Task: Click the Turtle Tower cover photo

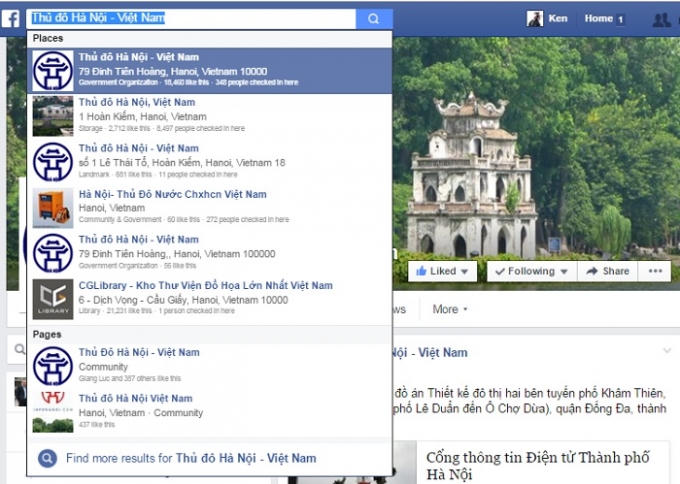Action: (x=536, y=147)
